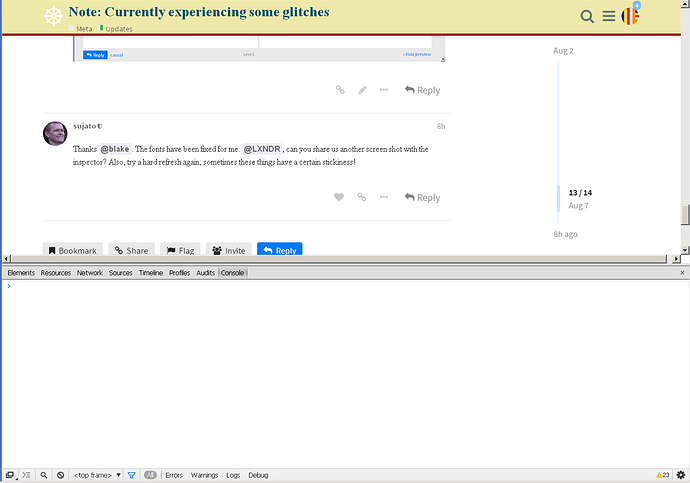Screen dimensions: 690x483
Task: Click the console input prompt
Action: pyautogui.click(x=345, y=286)
